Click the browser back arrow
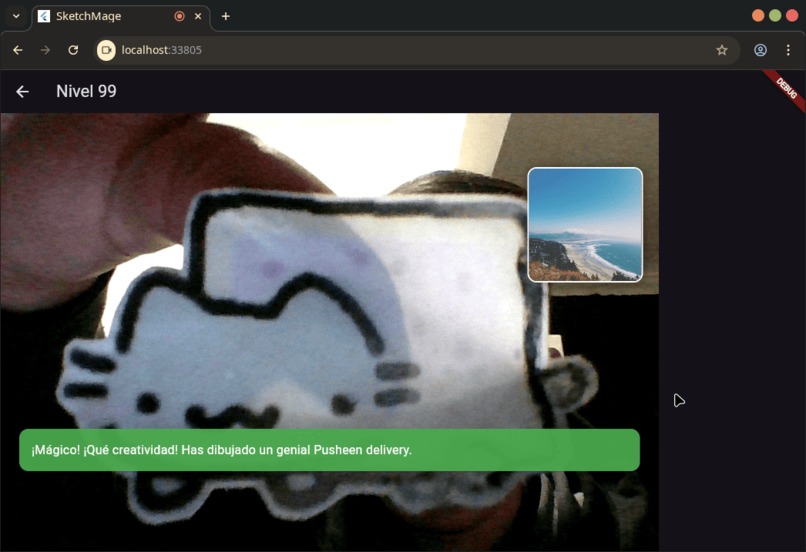 pyautogui.click(x=17, y=50)
